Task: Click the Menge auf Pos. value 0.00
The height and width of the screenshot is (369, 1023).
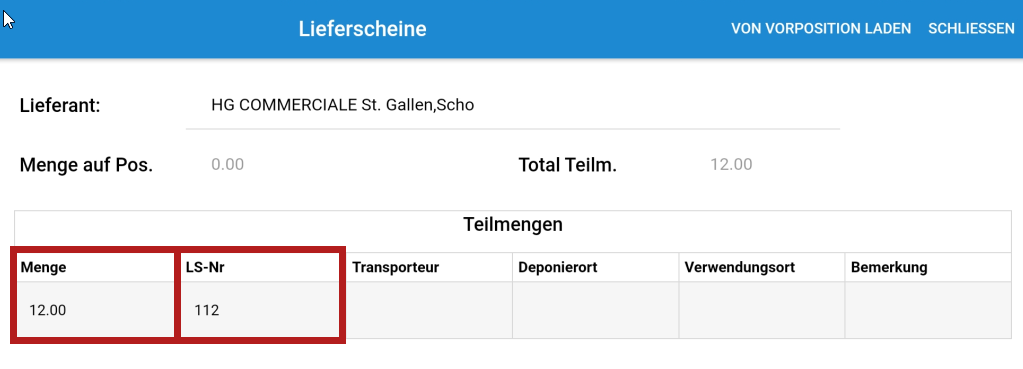Action: (228, 164)
